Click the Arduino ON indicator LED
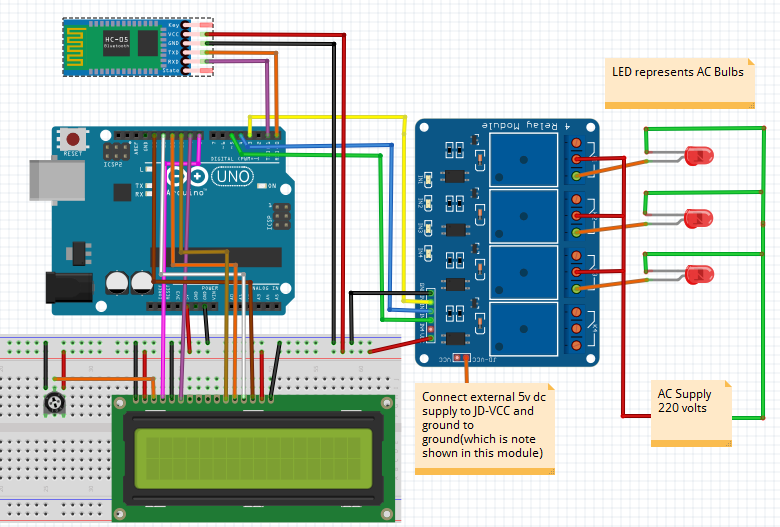 (x=262, y=186)
